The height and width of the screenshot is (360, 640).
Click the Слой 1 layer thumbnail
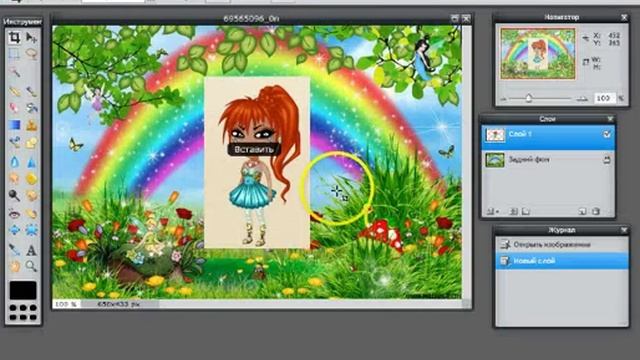pyautogui.click(x=495, y=135)
